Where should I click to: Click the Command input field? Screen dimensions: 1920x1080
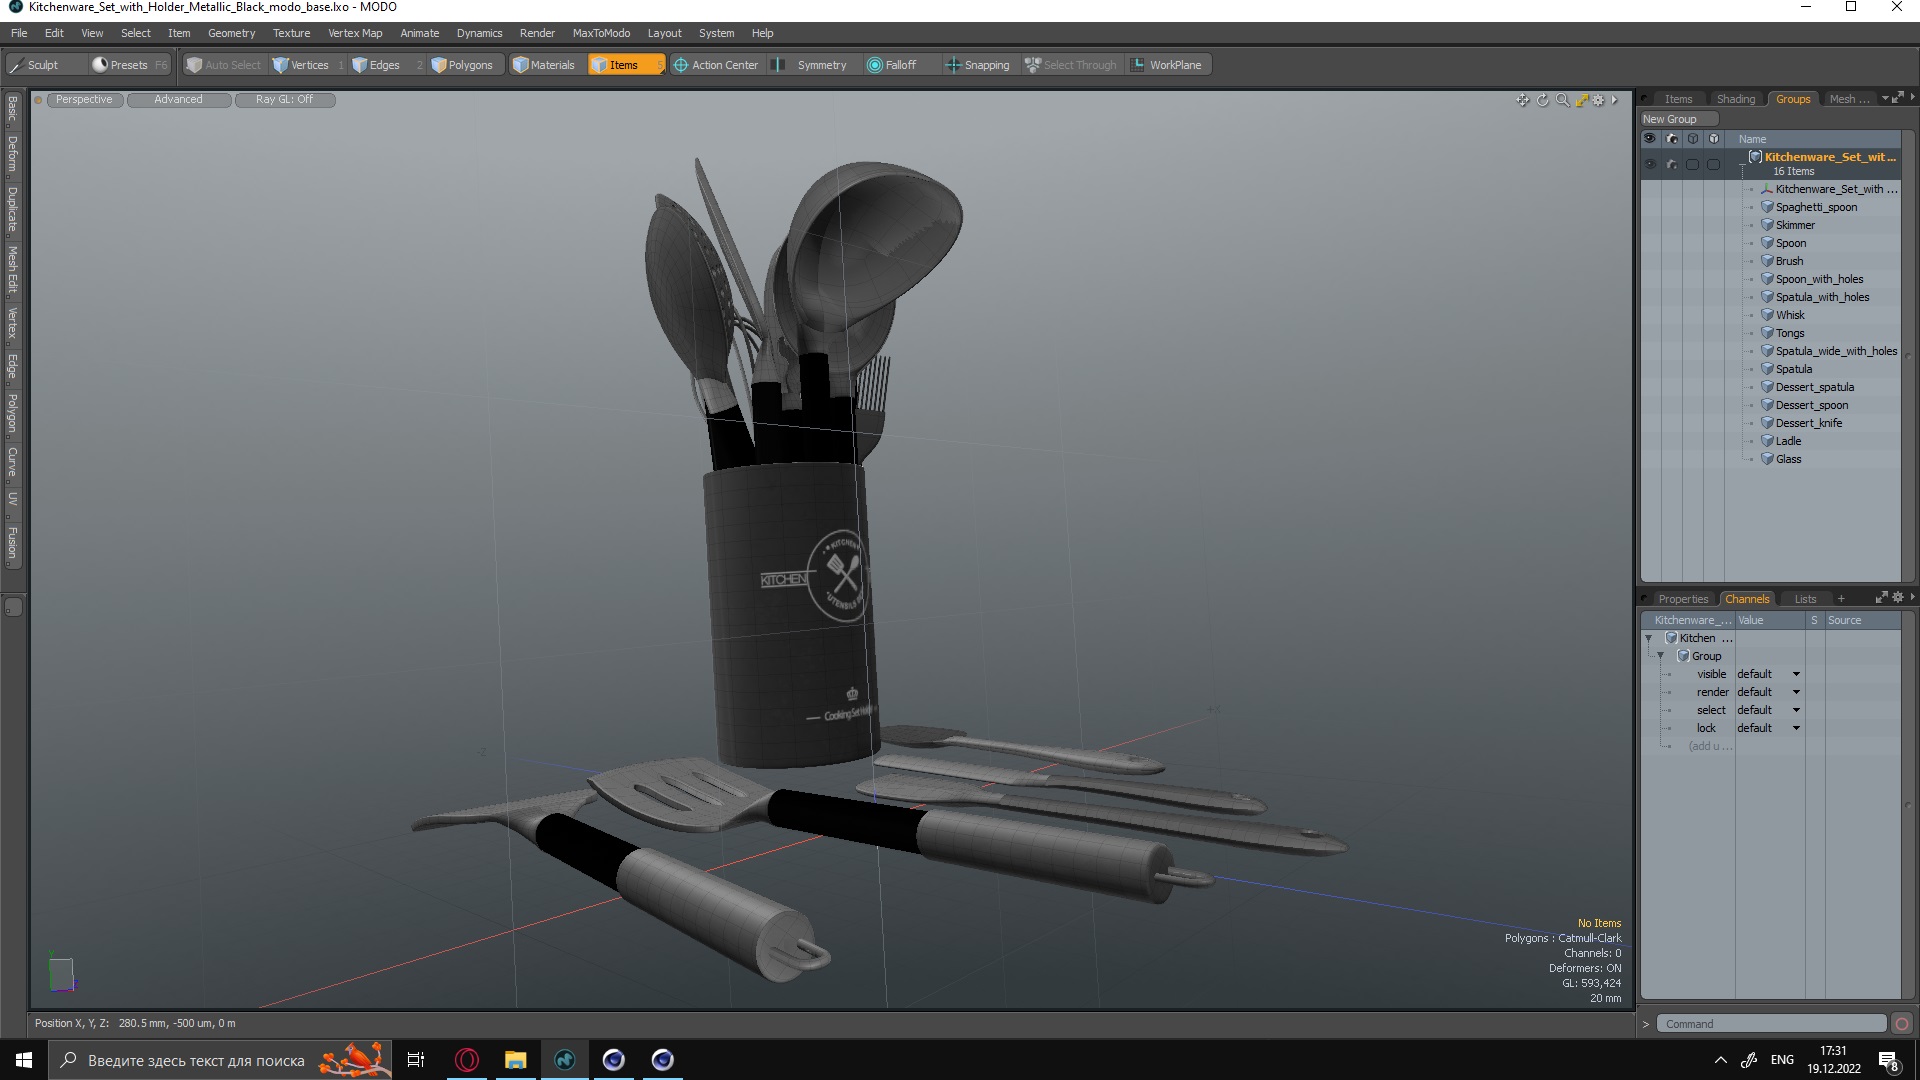(x=1771, y=1024)
